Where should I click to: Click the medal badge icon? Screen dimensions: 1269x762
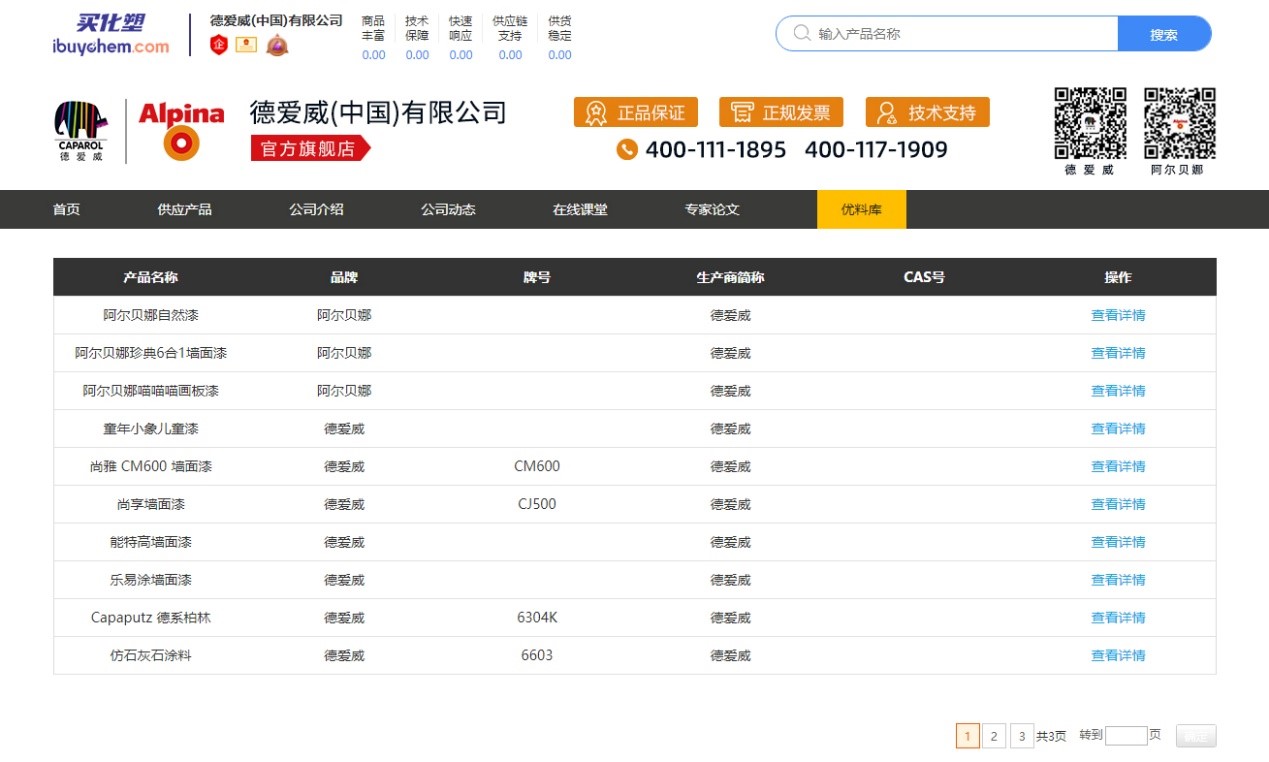pyautogui.click(x=276, y=44)
